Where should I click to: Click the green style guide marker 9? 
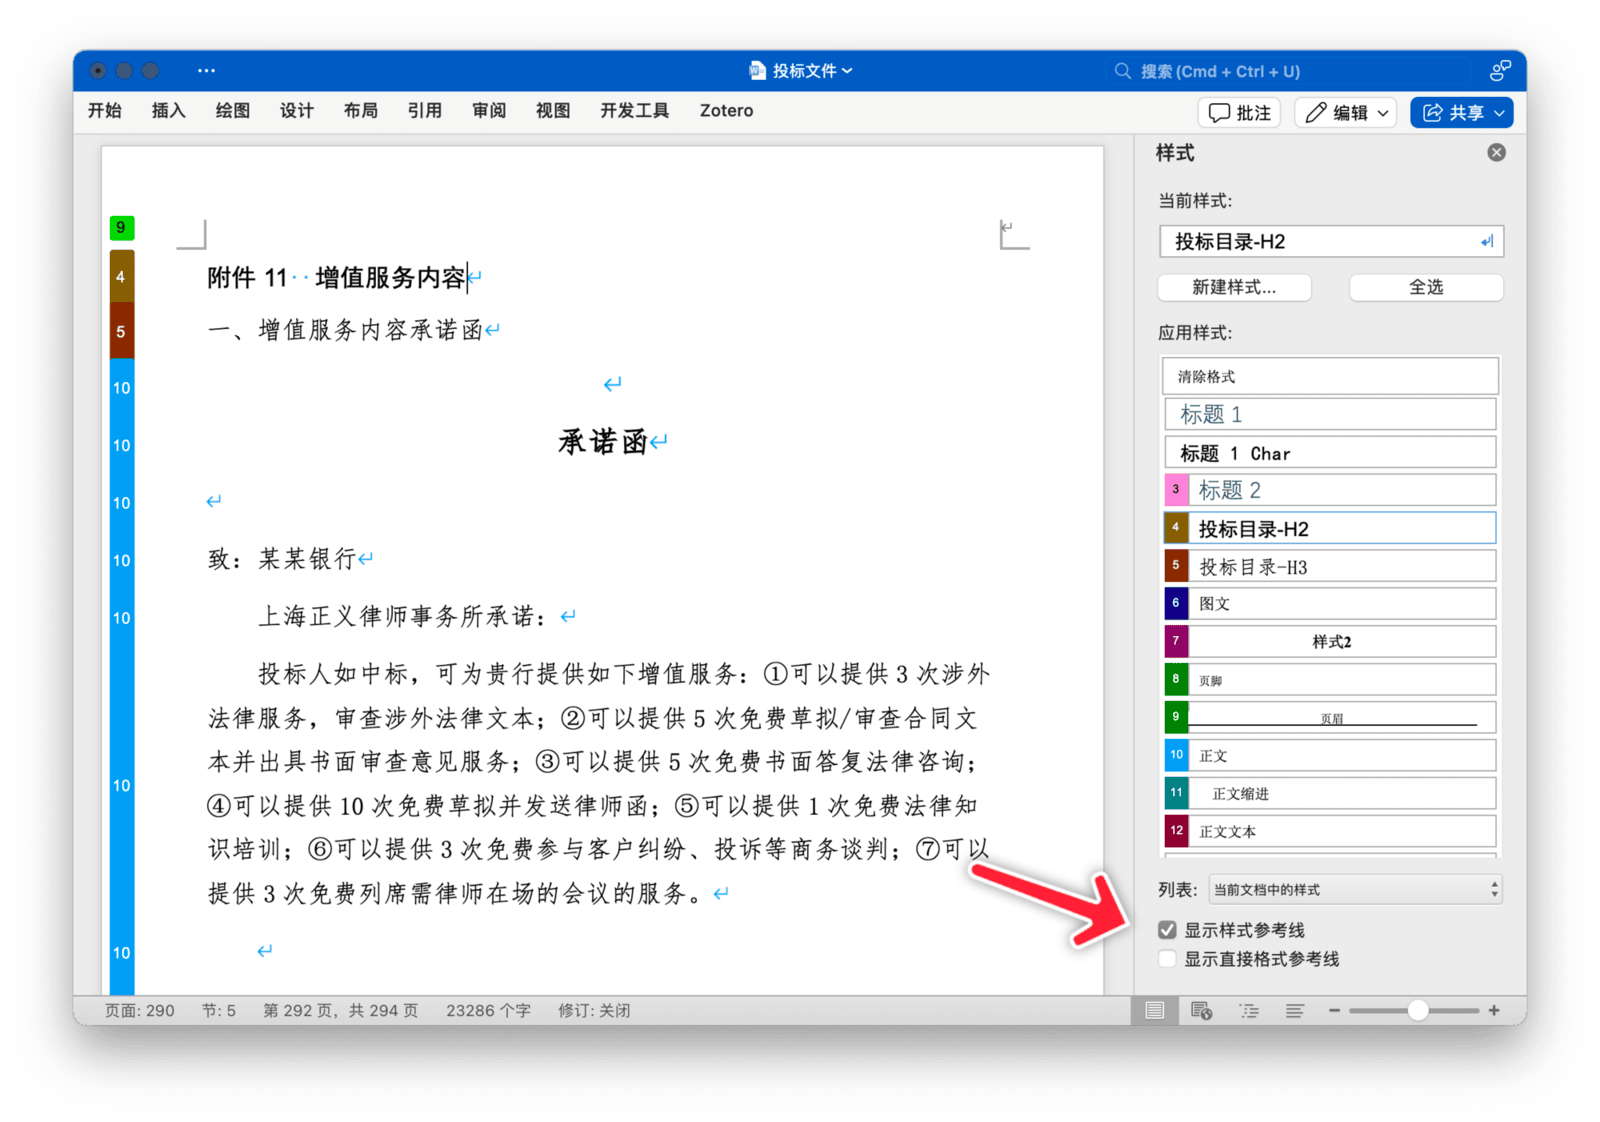point(121,228)
